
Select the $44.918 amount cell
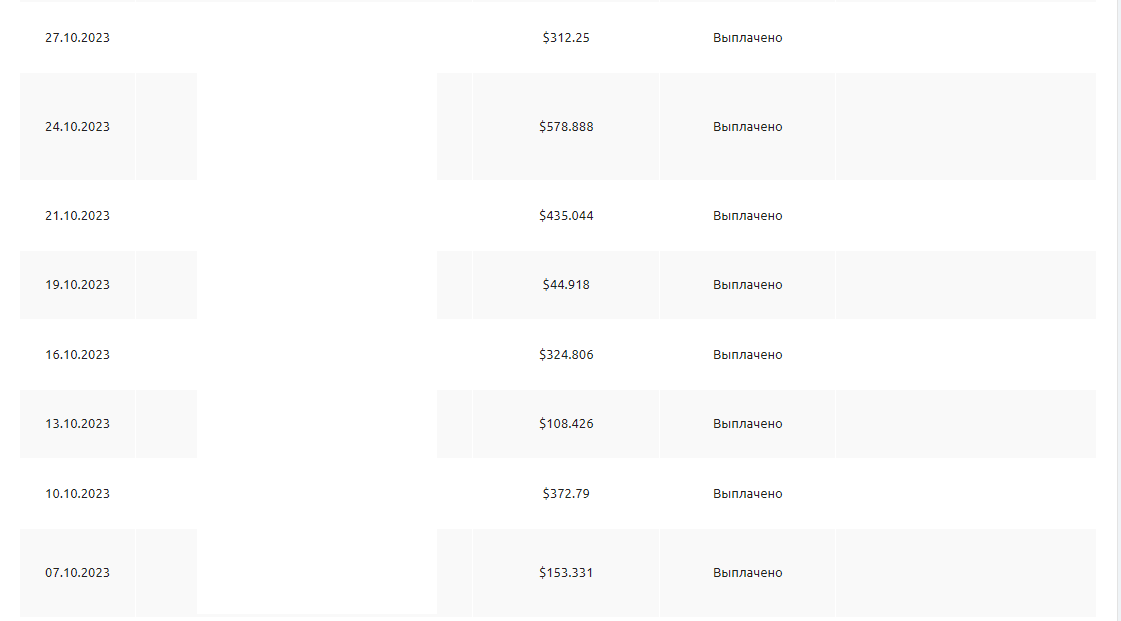pos(566,285)
